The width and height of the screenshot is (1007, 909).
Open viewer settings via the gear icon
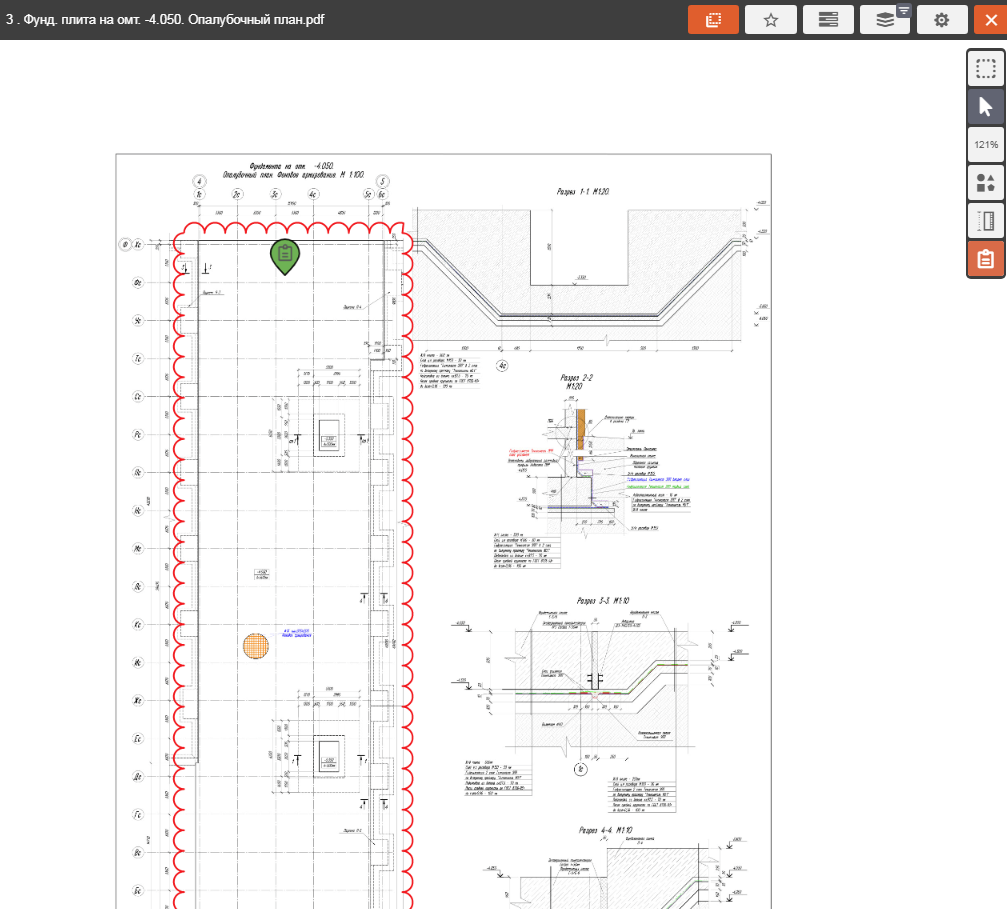(x=941, y=20)
